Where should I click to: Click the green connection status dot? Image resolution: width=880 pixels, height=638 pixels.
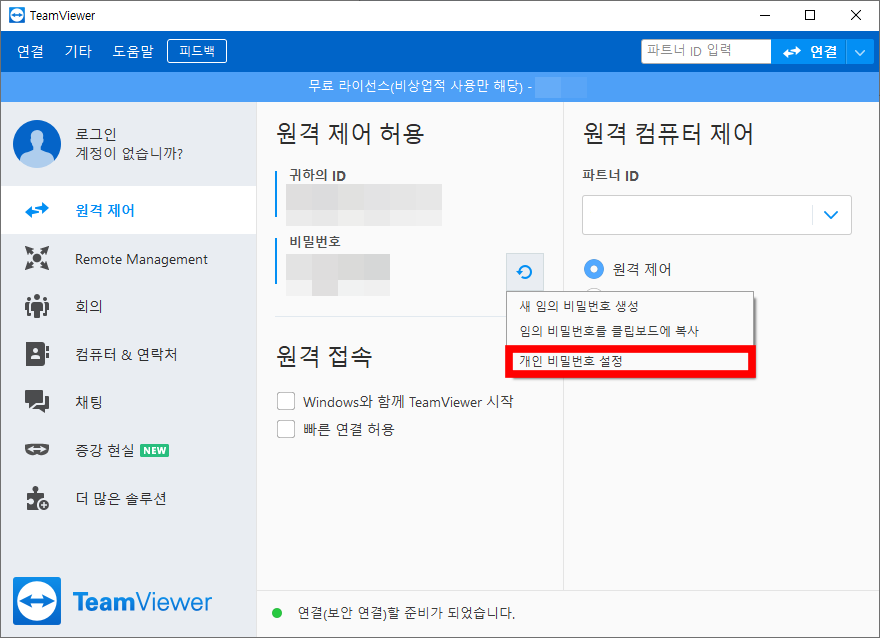[277, 613]
